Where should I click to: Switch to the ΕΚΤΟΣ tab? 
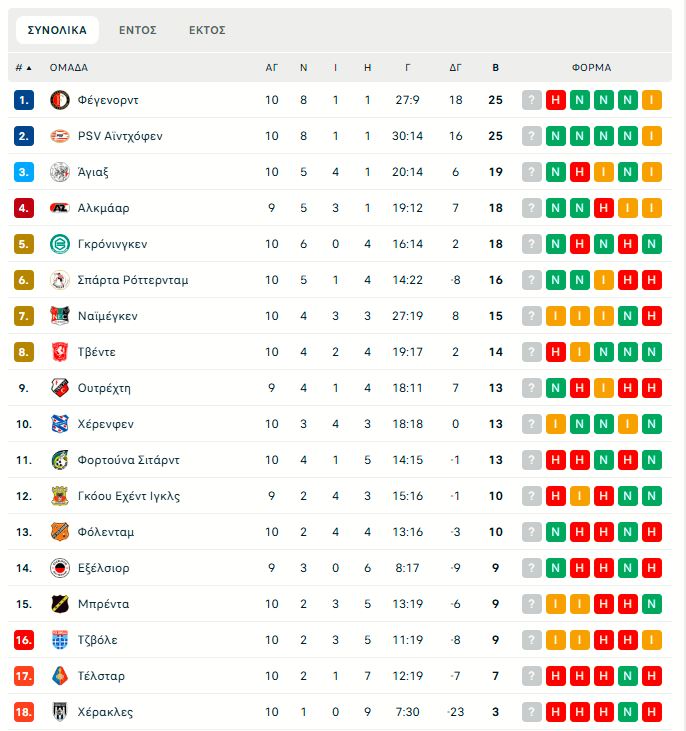(207, 30)
